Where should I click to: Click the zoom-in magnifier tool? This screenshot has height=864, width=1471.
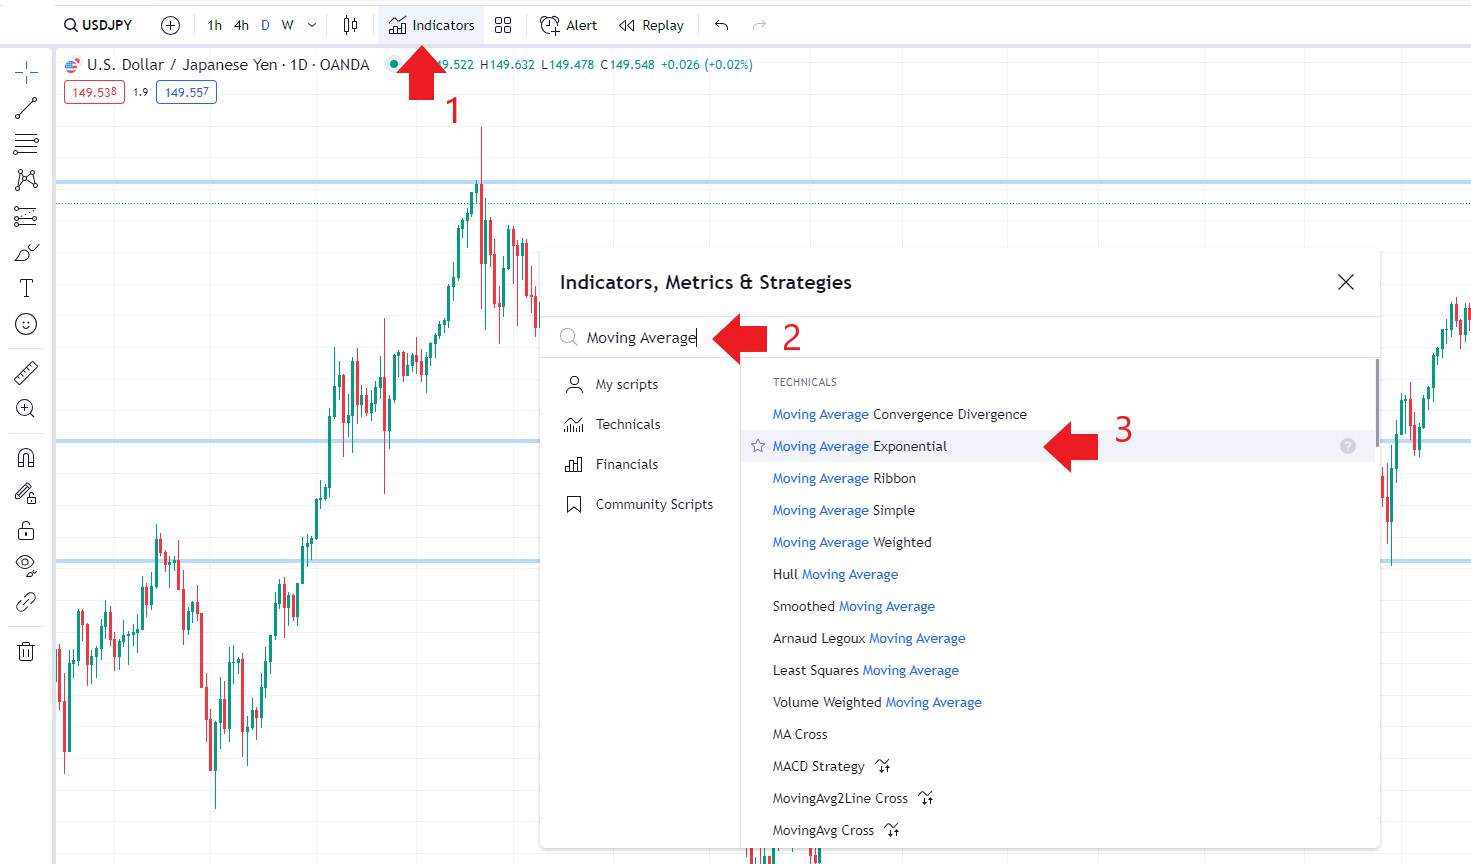pos(26,408)
